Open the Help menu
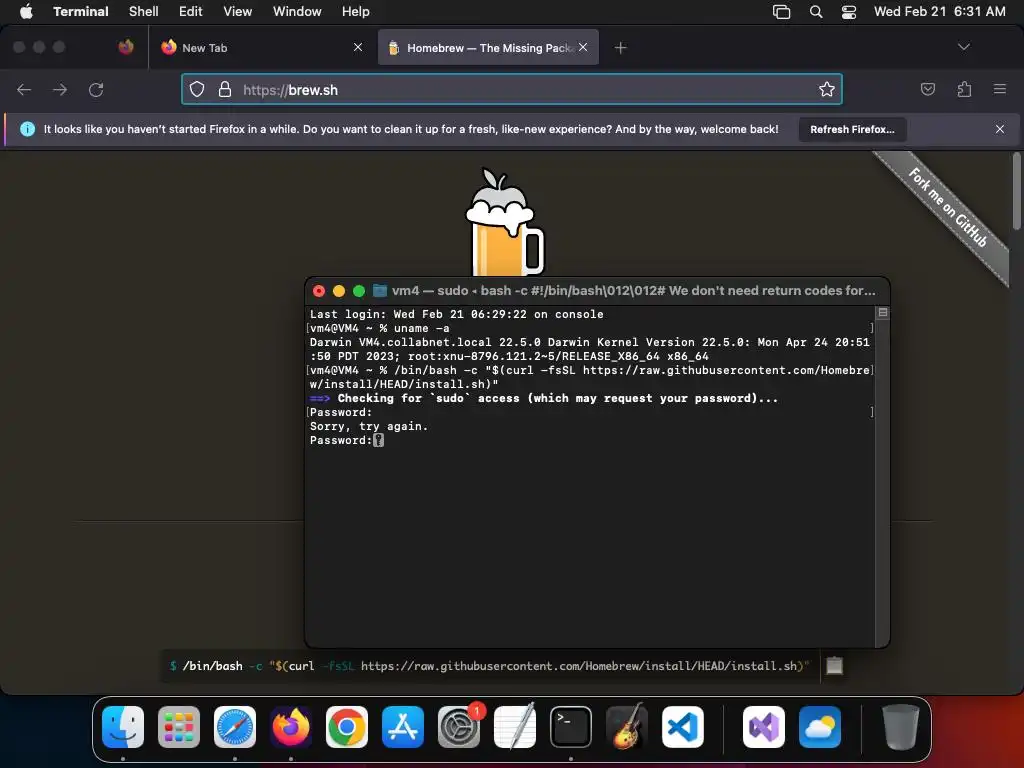1024x768 pixels. pos(355,11)
